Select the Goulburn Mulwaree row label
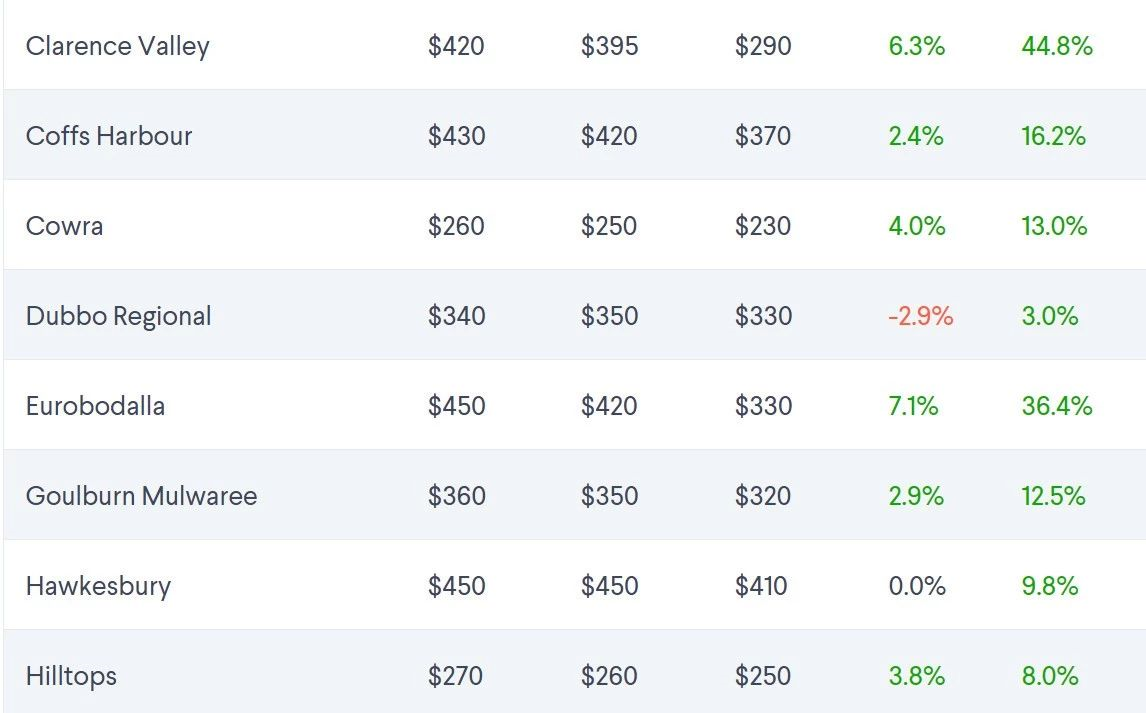This screenshot has width=1146, height=713. coord(141,496)
